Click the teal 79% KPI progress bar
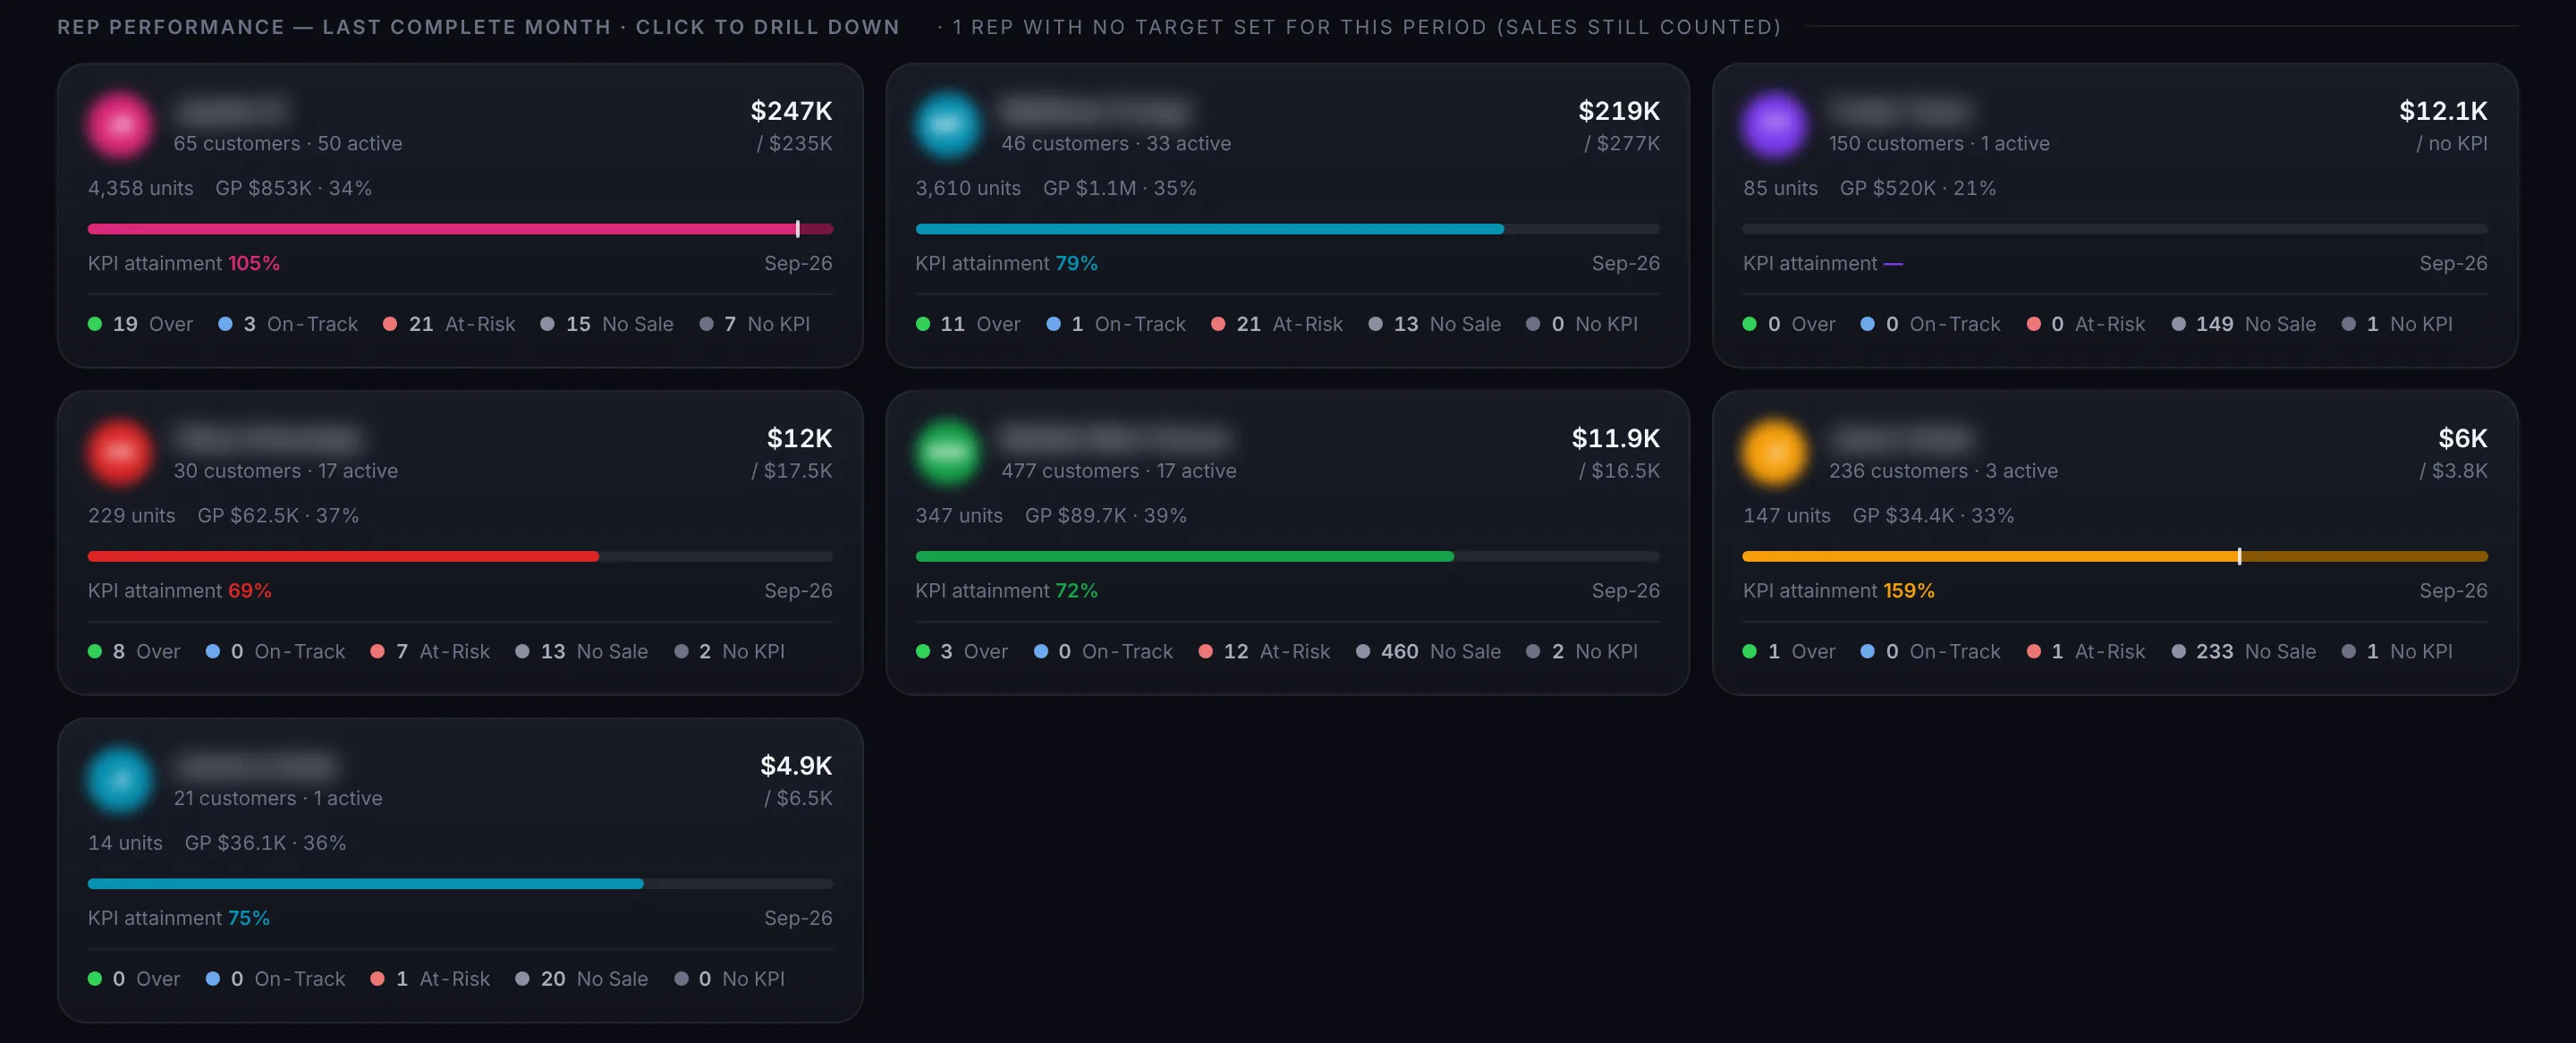The image size is (2576, 1043). [1287, 229]
